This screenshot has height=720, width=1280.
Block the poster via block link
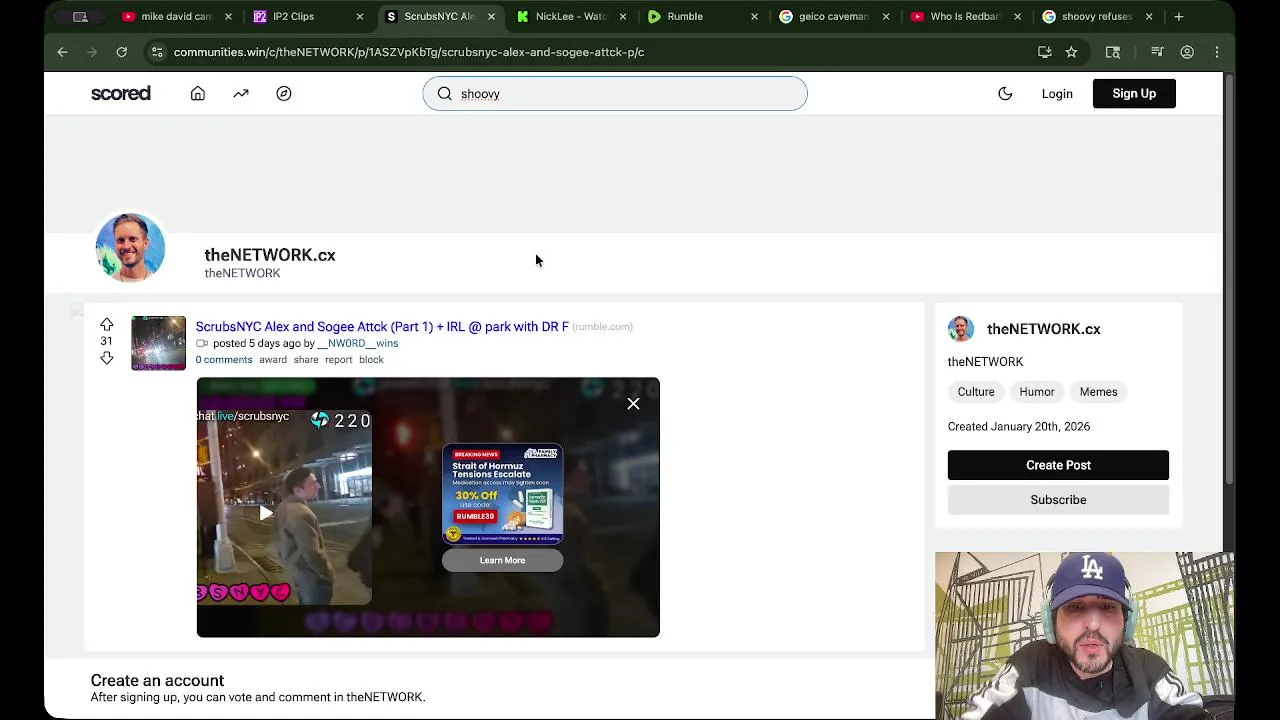pos(371,360)
